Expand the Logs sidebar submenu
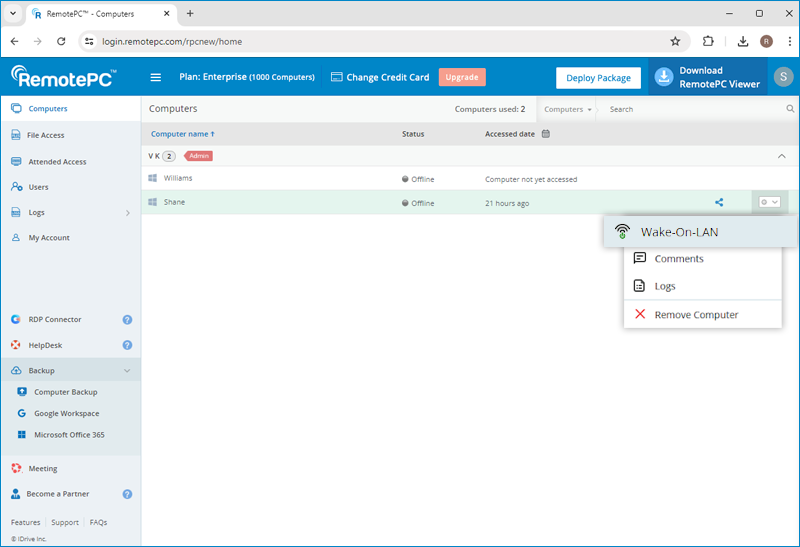This screenshot has height=547, width=800. click(127, 213)
